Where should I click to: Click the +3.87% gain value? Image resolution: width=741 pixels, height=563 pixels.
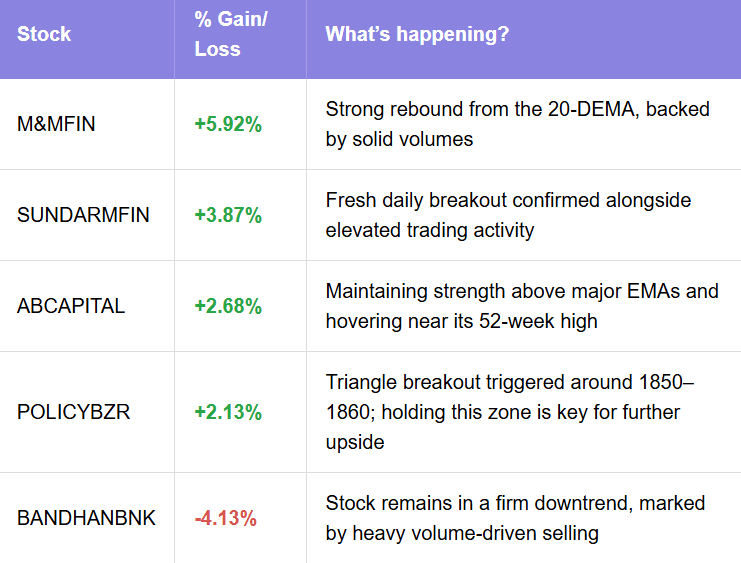click(x=228, y=215)
